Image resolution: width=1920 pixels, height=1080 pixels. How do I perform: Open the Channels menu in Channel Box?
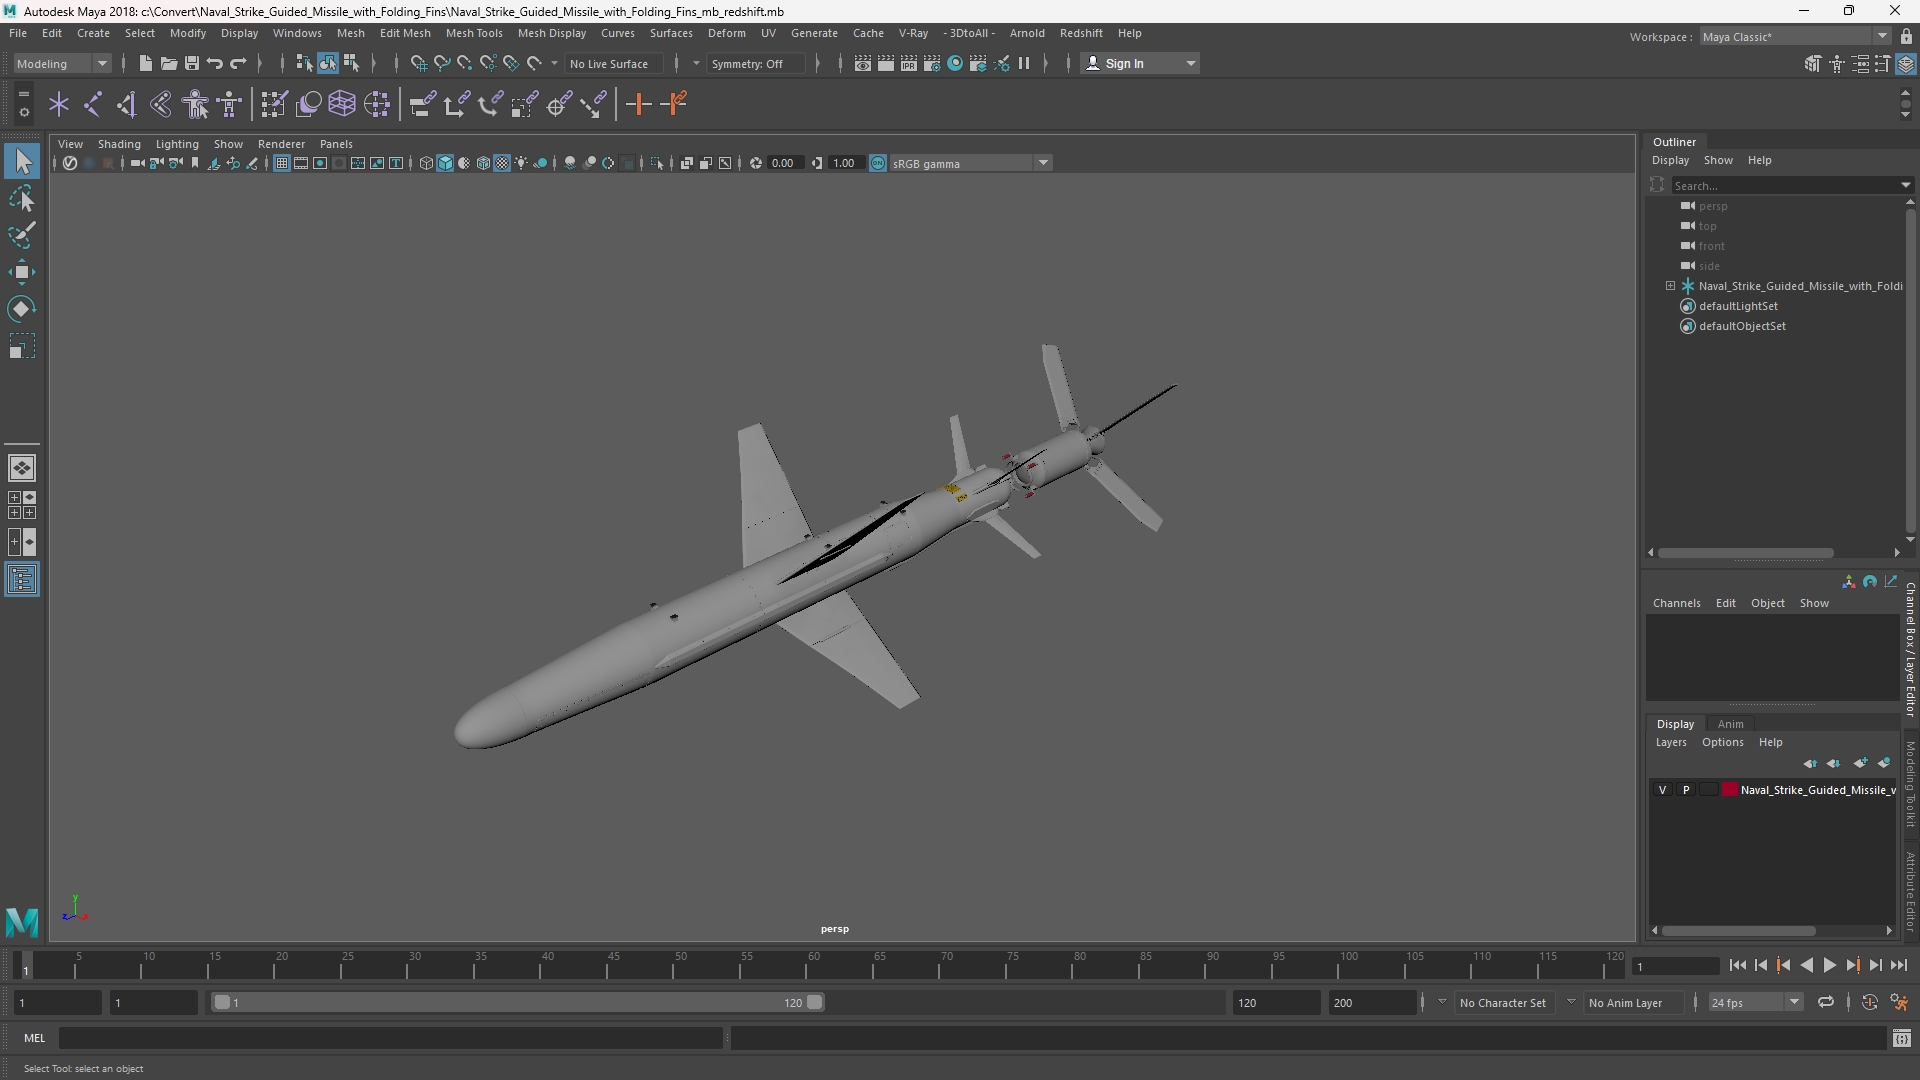coord(1676,603)
